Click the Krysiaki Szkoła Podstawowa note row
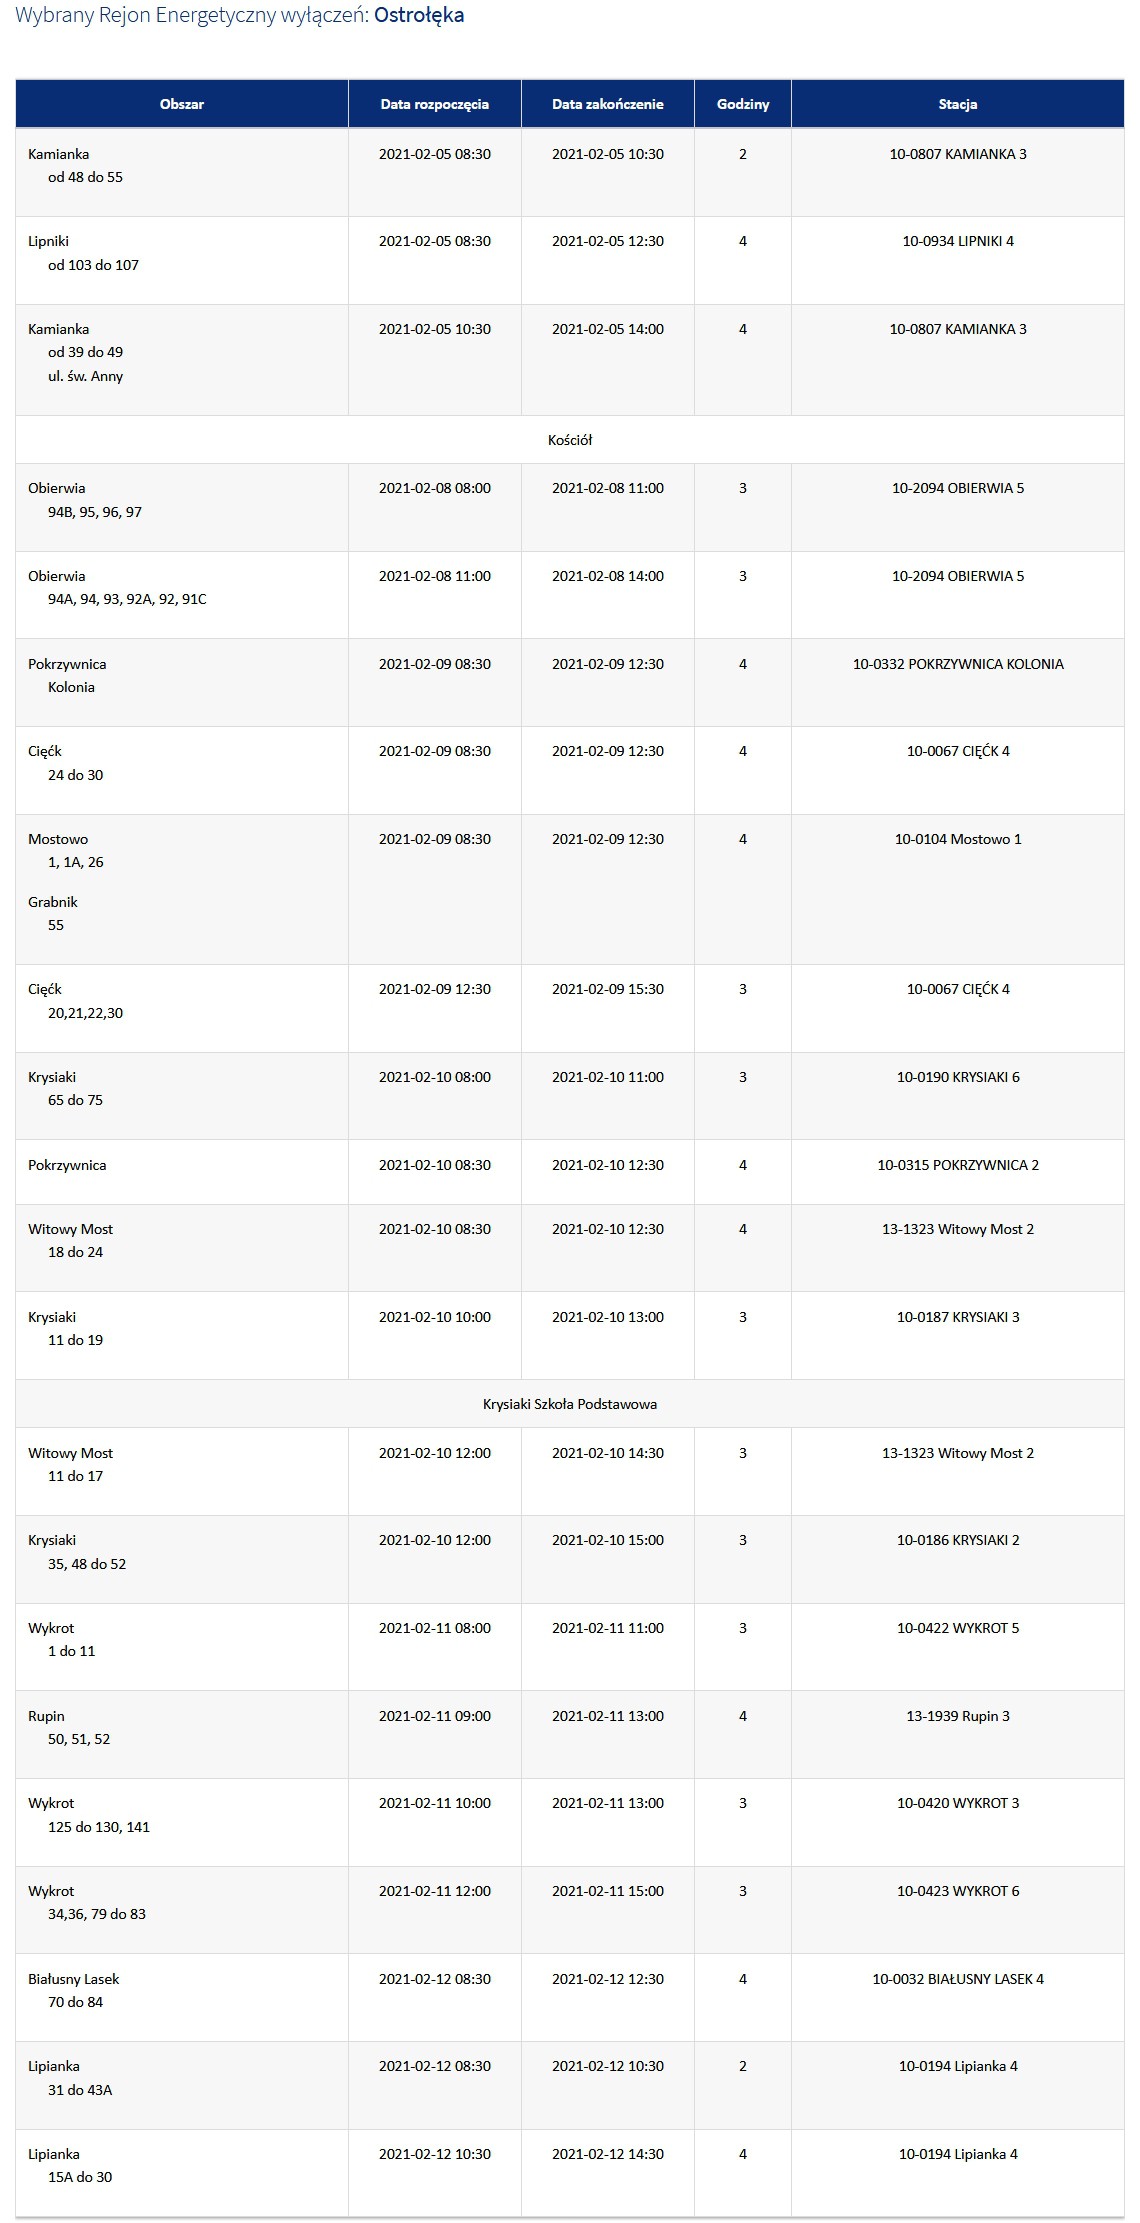The height and width of the screenshot is (2223, 1140). click(570, 1404)
